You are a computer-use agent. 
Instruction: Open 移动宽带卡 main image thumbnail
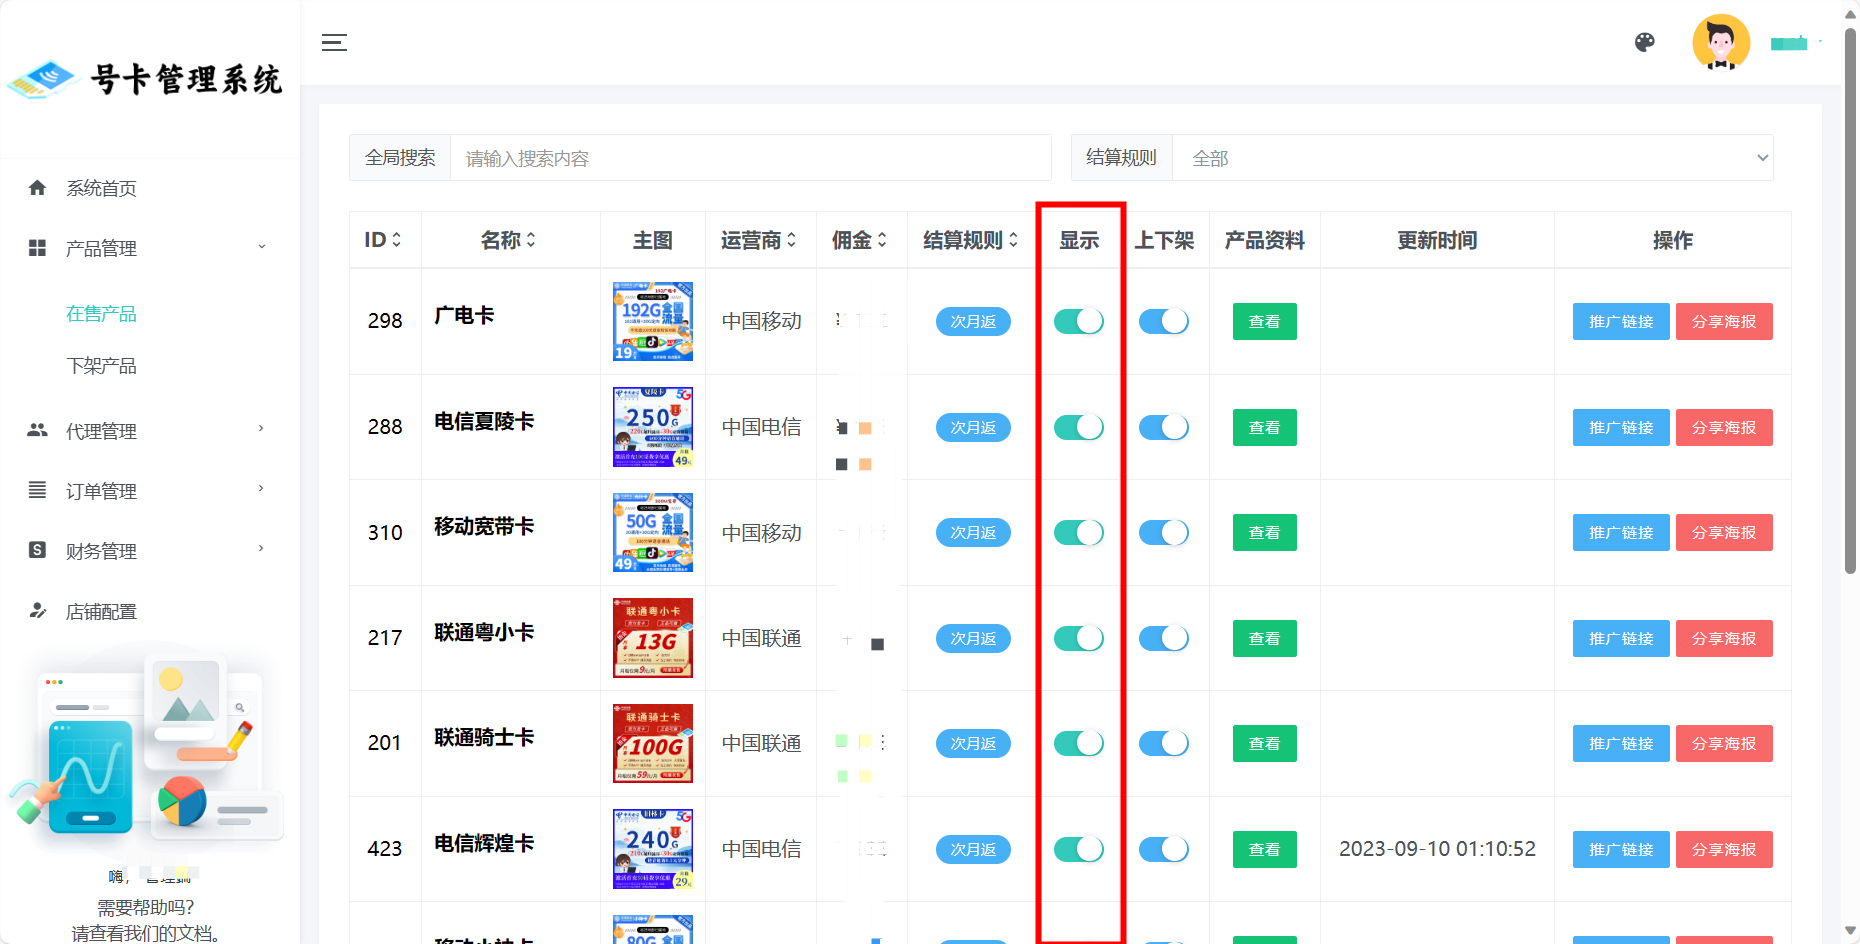653,532
